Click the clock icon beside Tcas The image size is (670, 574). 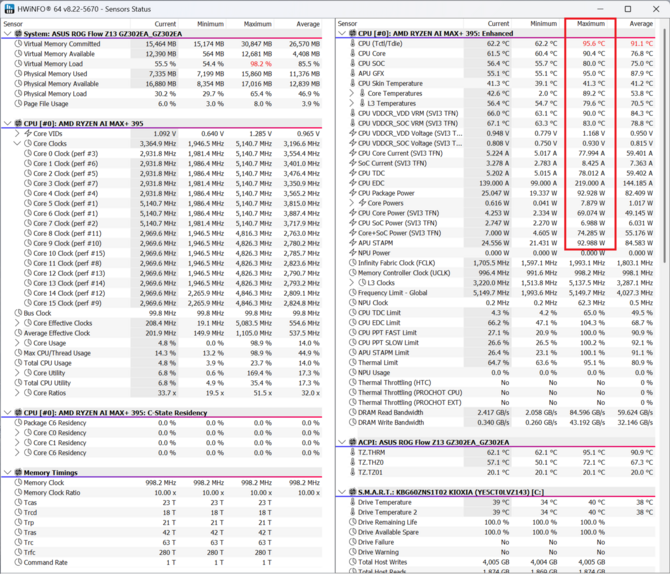pyautogui.click(x=18, y=503)
